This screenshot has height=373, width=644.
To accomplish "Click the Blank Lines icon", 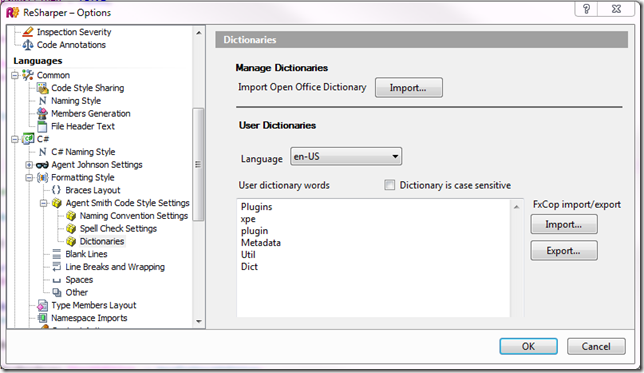I will point(57,254).
